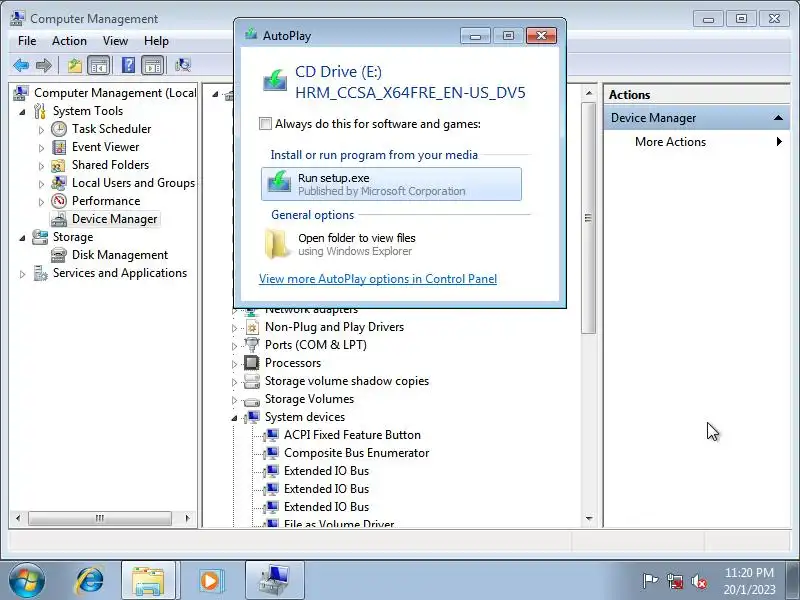Expand the Task Scheduler node

[41, 130]
